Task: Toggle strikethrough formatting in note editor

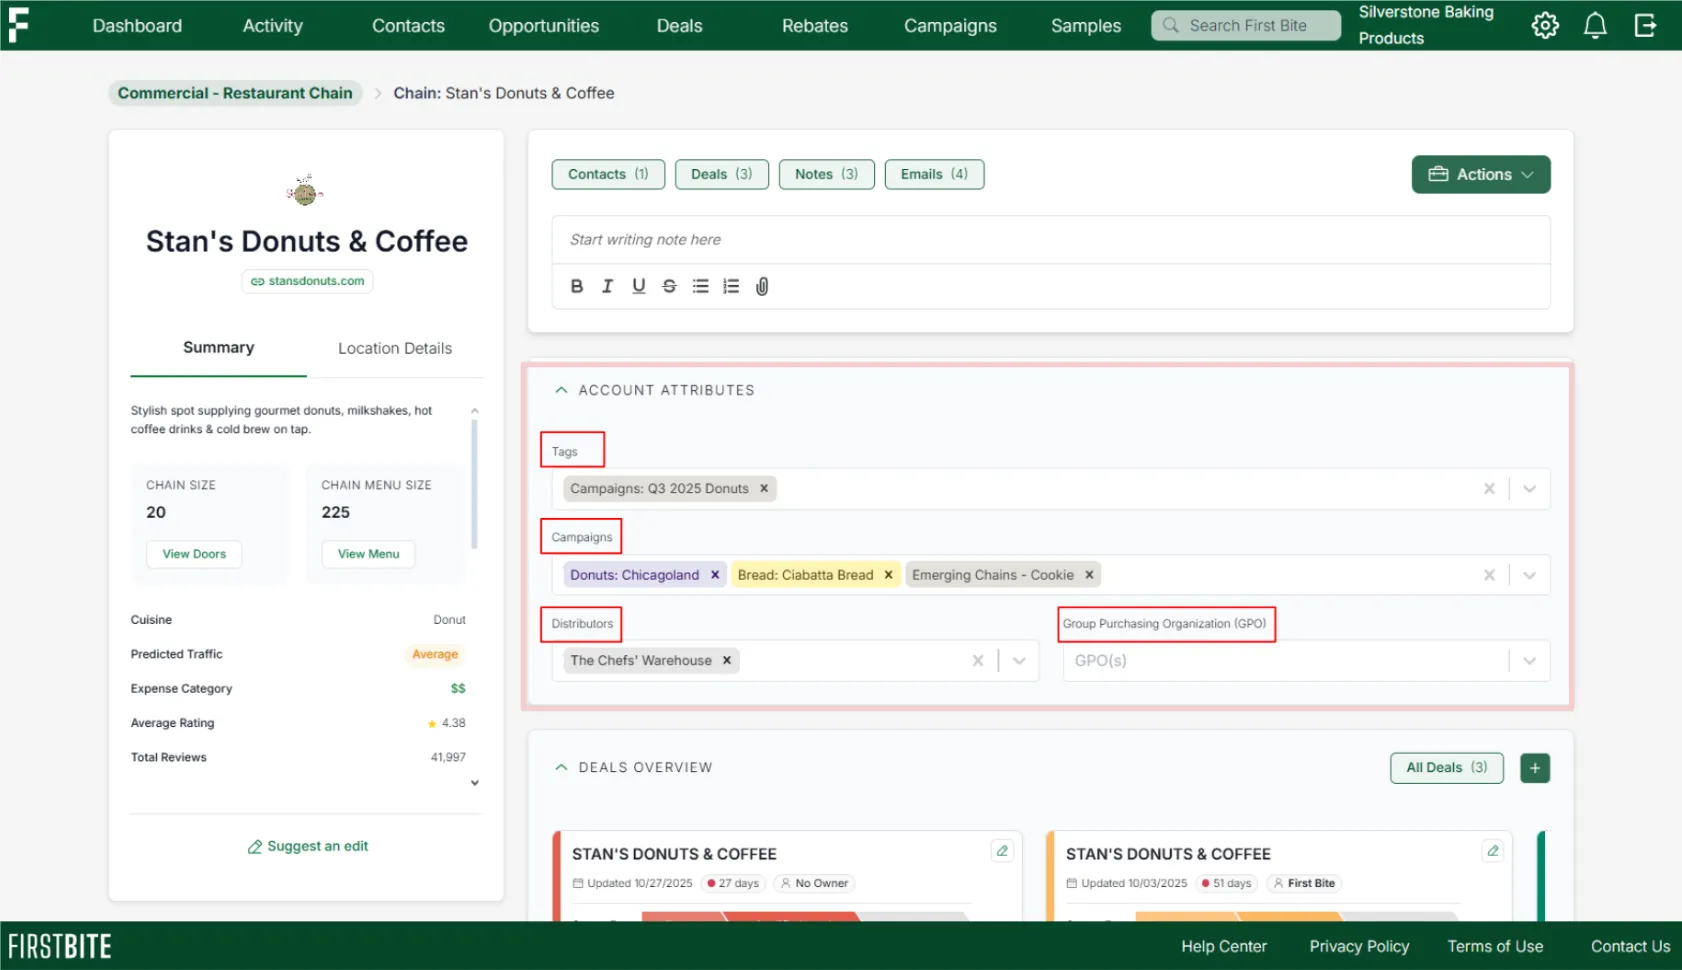Action: pos(669,286)
